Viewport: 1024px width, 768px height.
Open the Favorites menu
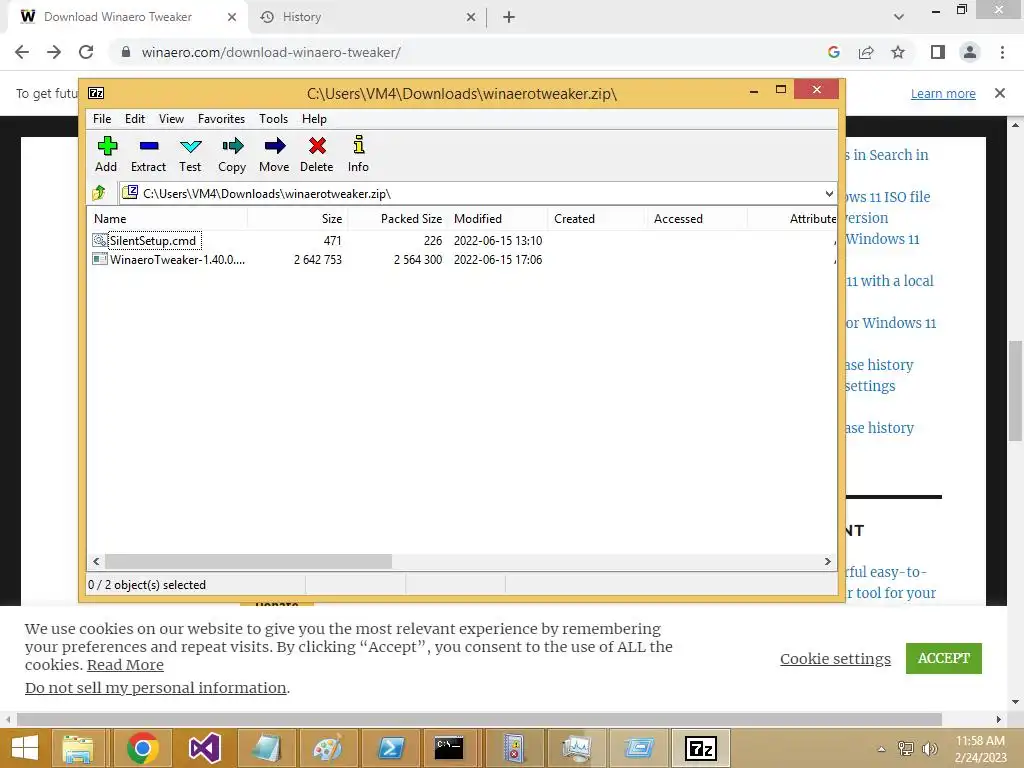pyautogui.click(x=221, y=119)
